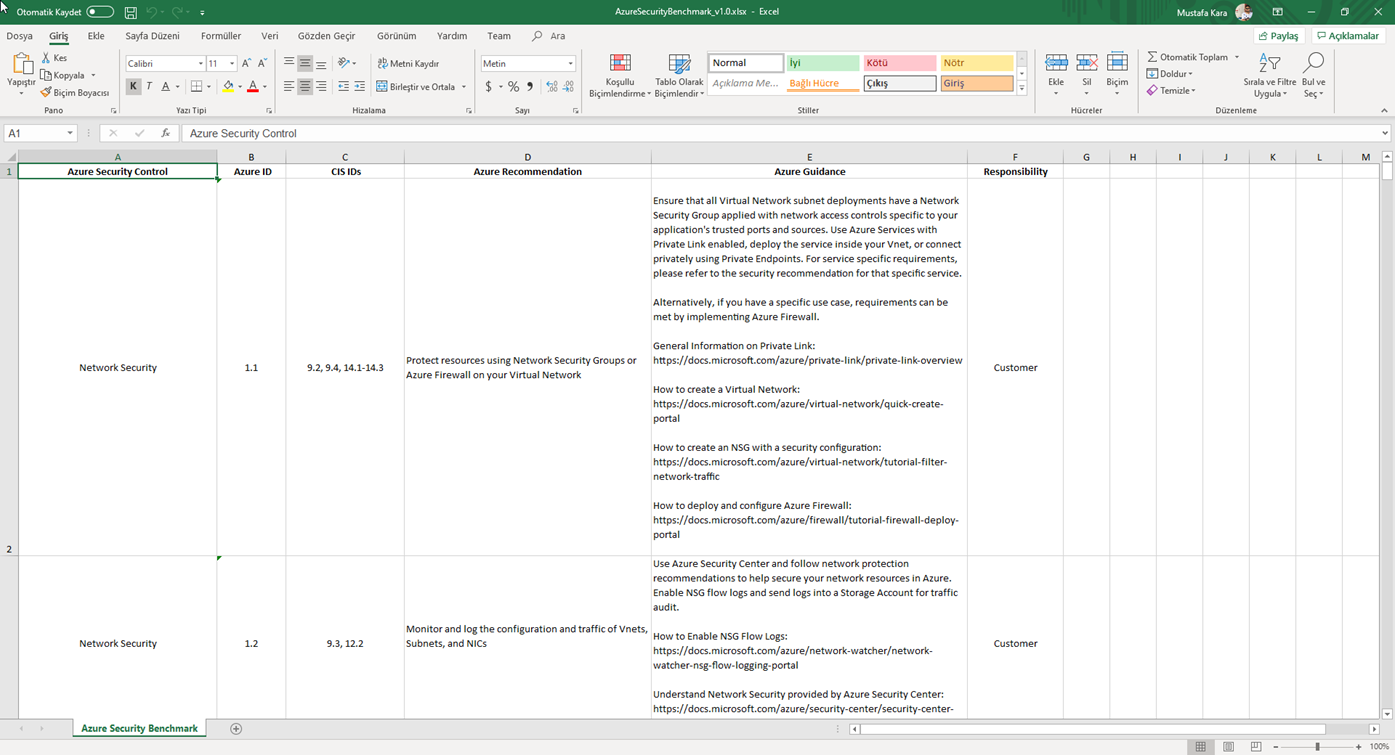Toggle bottom vertical alignment
1395x755 pixels.
[321, 63]
